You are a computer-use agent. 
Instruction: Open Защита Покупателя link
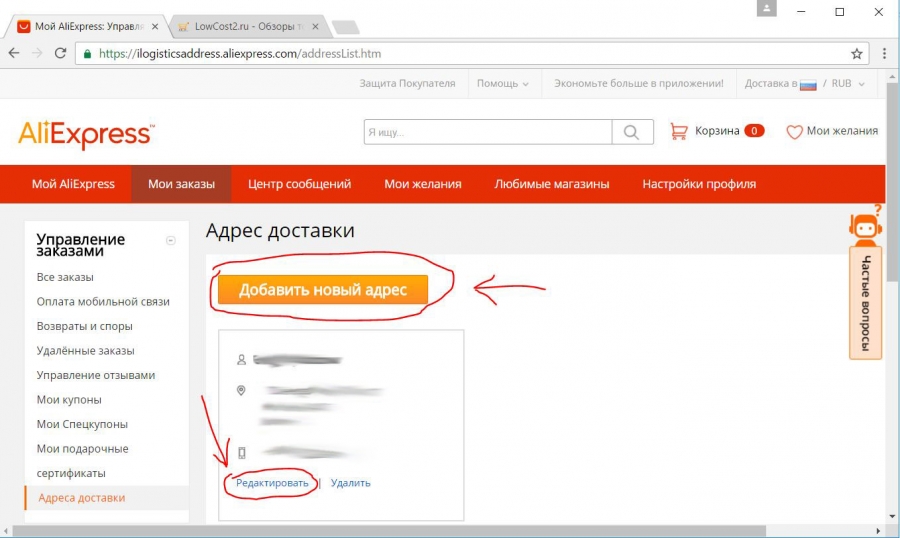tap(407, 83)
